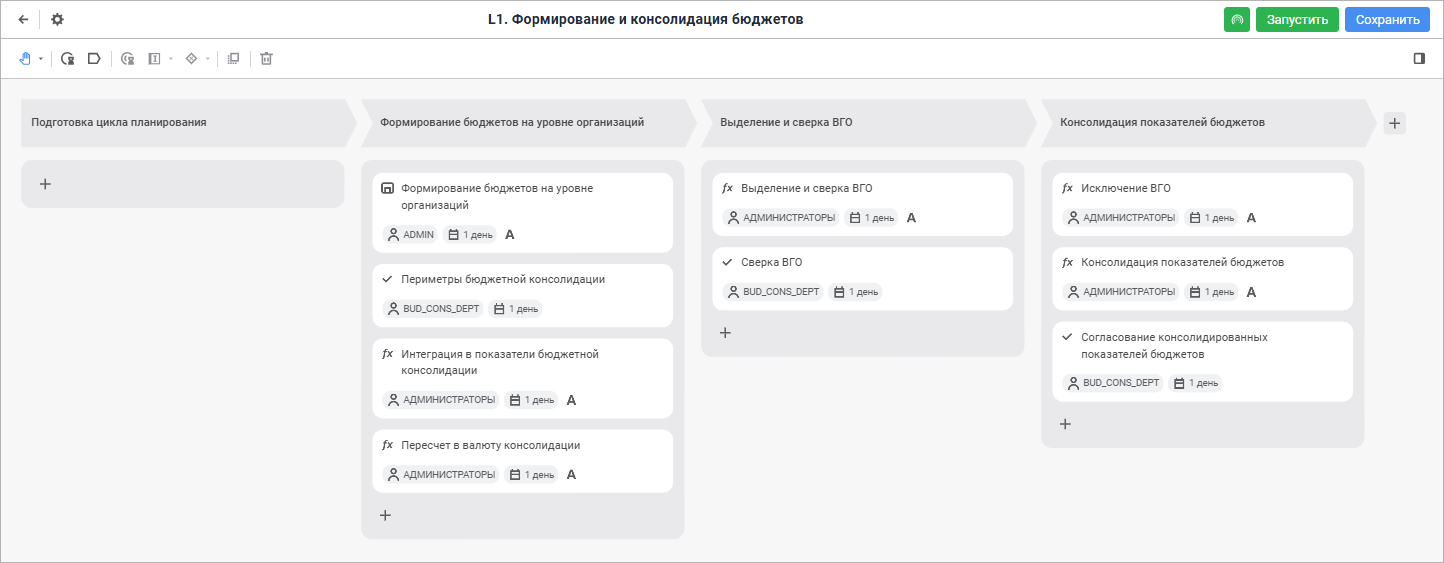Click the pentagon stage shape icon
The height and width of the screenshot is (563, 1444).
coord(94,59)
